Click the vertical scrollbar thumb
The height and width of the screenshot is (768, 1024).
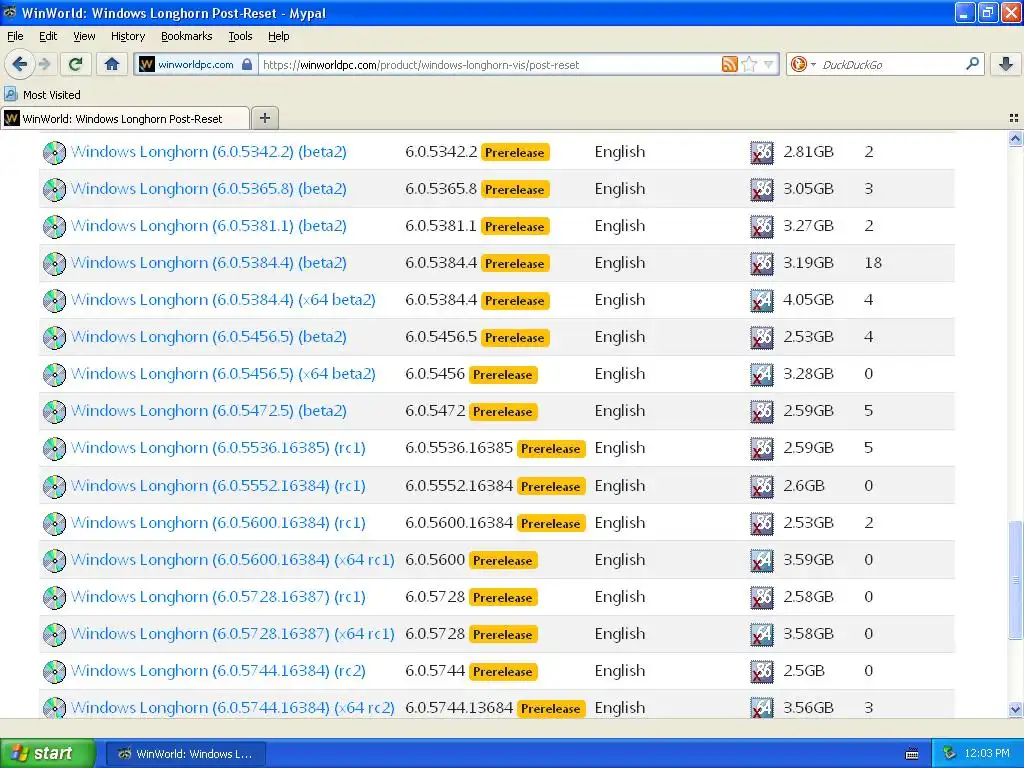pos(1015,580)
